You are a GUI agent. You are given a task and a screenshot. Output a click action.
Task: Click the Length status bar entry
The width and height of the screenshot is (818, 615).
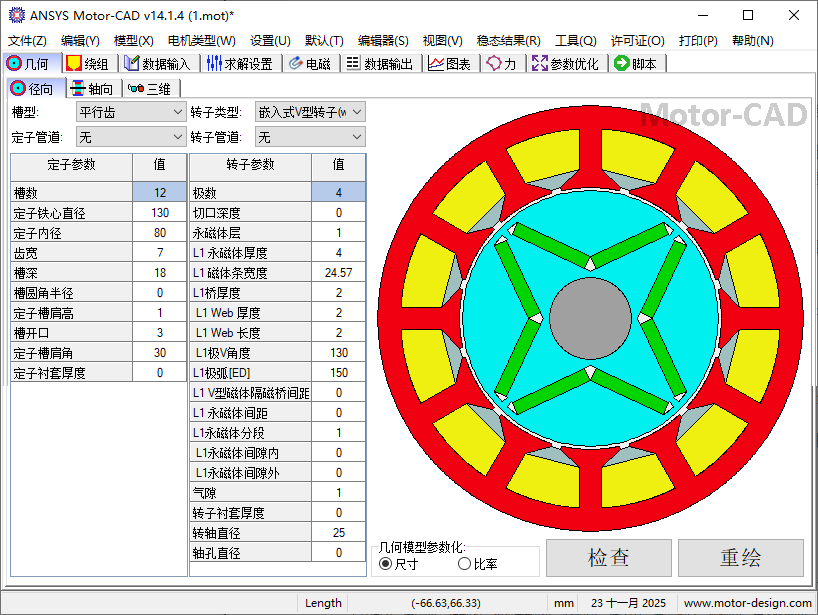pyautogui.click(x=323, y=603)
